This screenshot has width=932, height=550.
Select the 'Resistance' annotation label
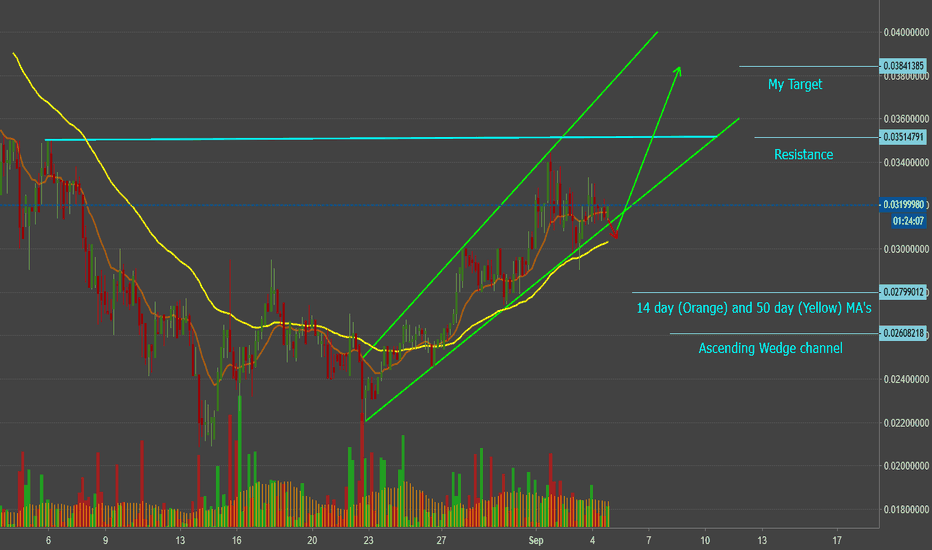click(803, 155)
